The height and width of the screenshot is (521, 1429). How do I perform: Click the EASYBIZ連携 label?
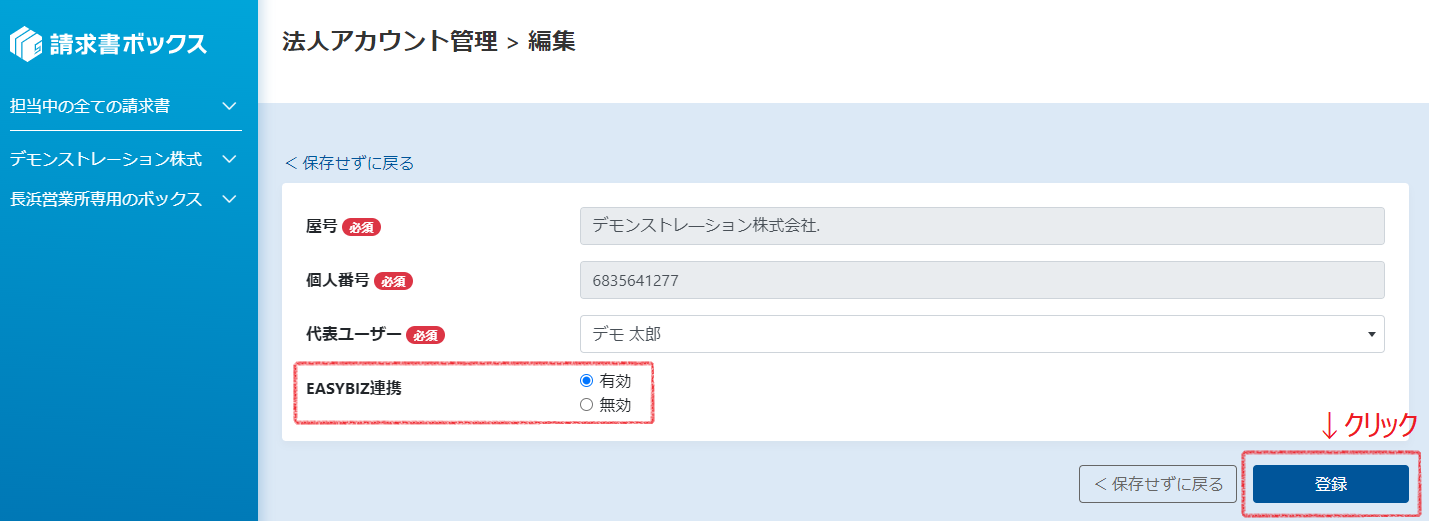(354, 388)
